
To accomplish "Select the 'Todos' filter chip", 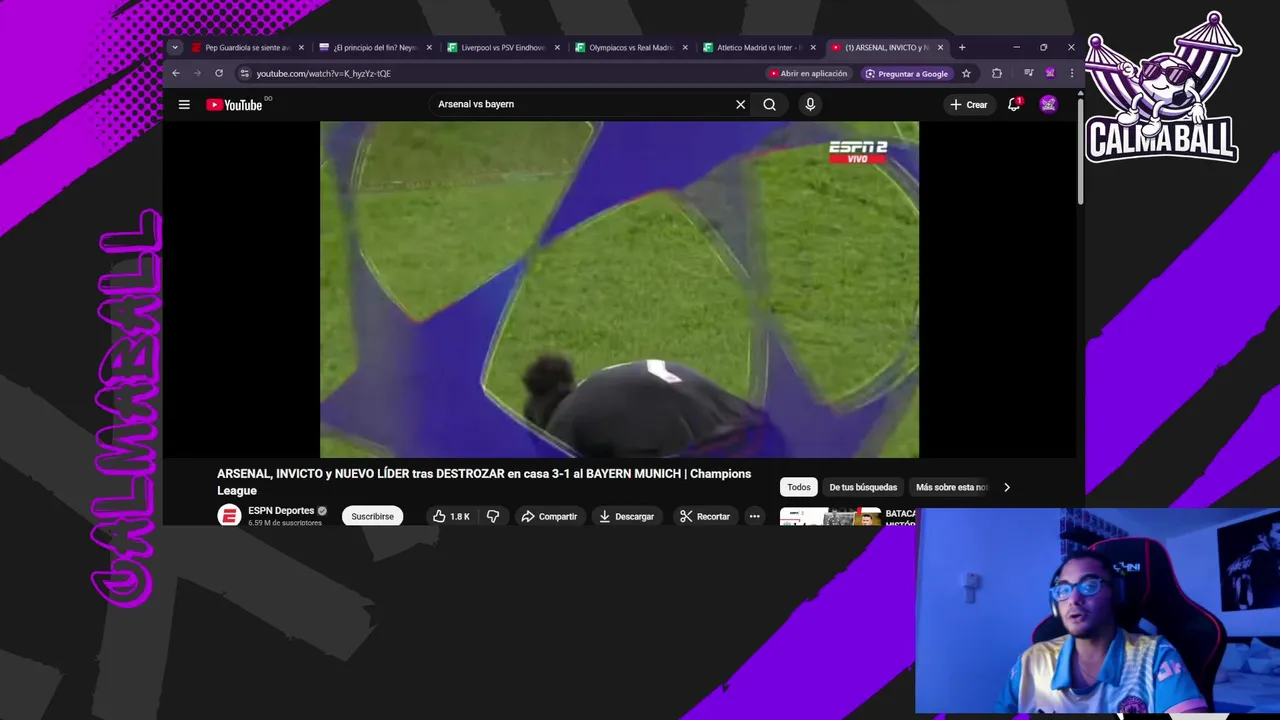I will [x=799, y=487].
